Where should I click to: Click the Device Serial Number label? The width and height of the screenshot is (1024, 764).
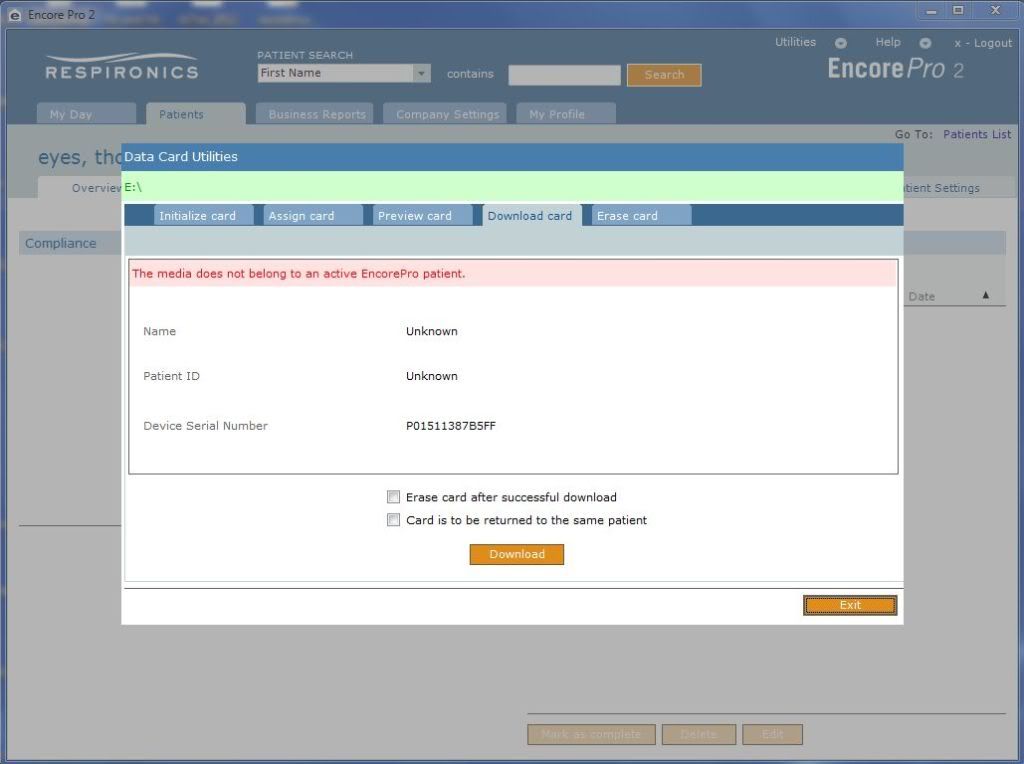[x=205, y=426]
